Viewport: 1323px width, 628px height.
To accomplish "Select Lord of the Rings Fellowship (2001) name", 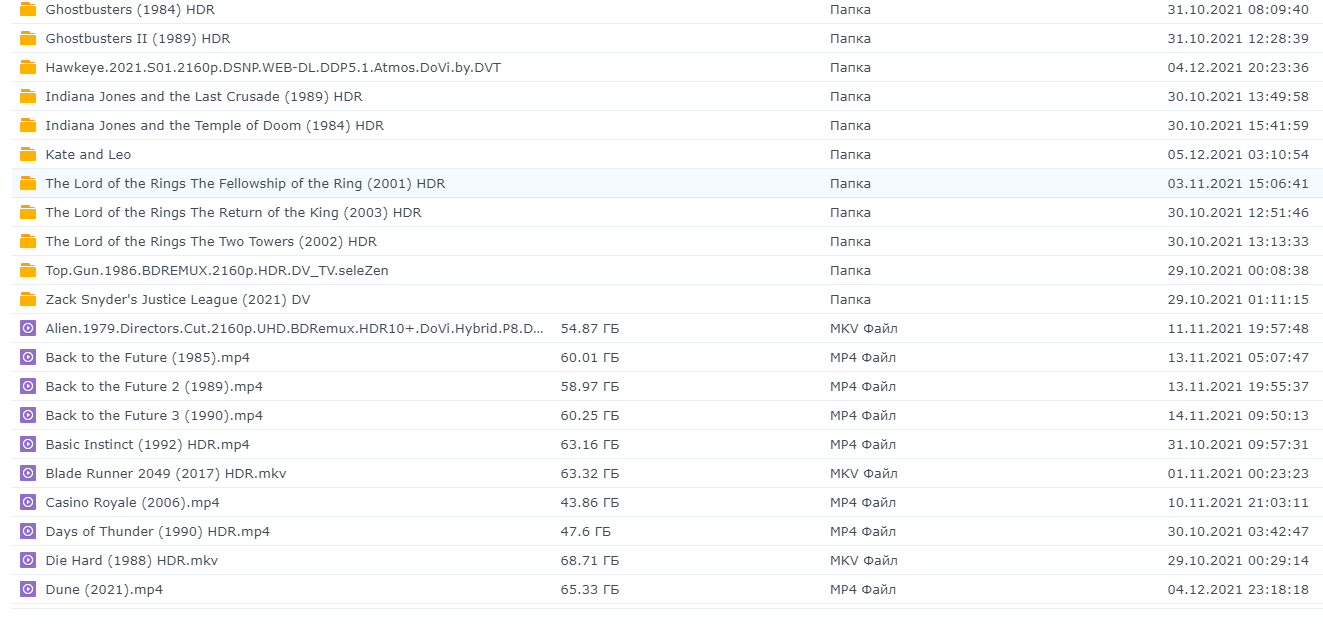I will coord(245,184).
